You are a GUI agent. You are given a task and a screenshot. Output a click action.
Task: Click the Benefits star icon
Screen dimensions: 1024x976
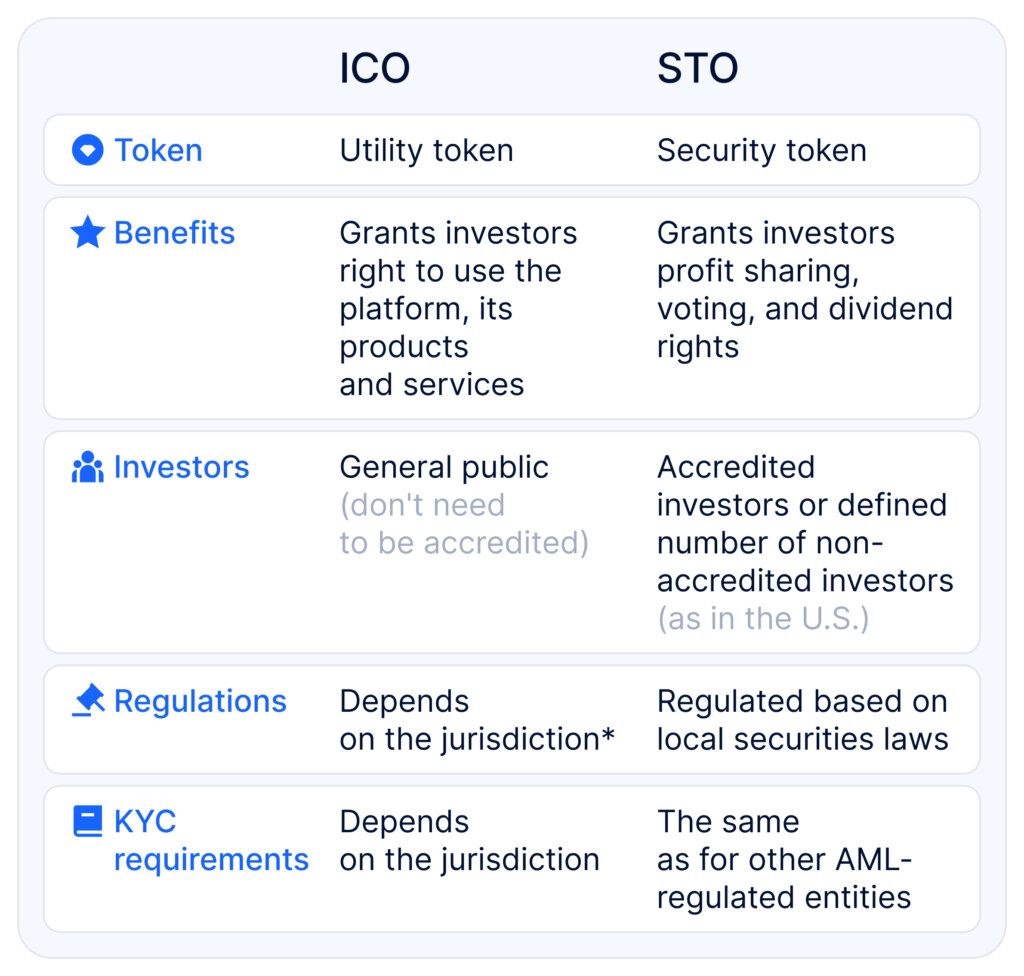coord(88,232)
